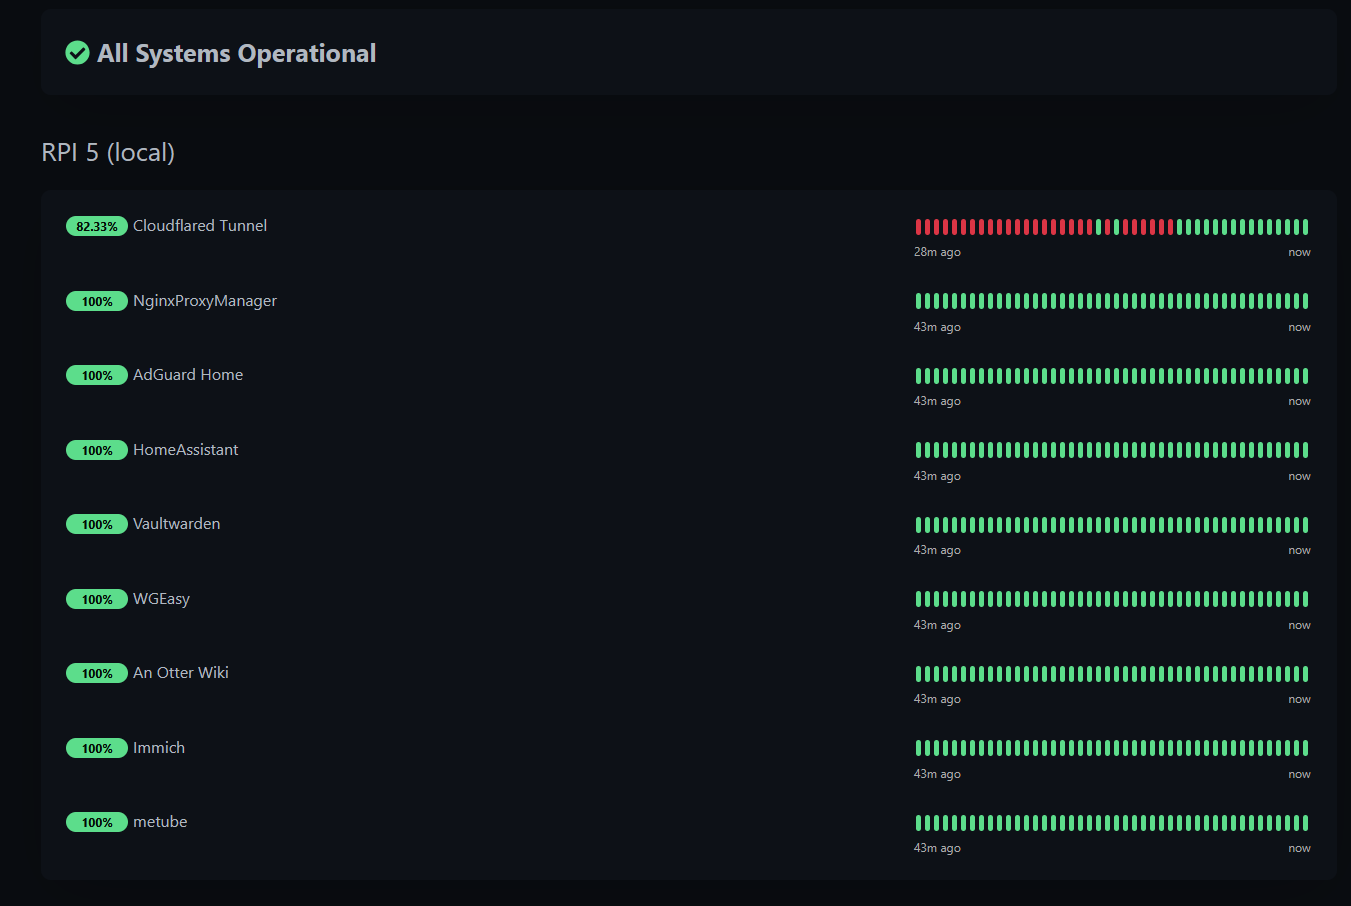Open the HomeAssistant monitor name
Image resolution: width=1351 pixels, height=906 pixels.
click(186, 450)
